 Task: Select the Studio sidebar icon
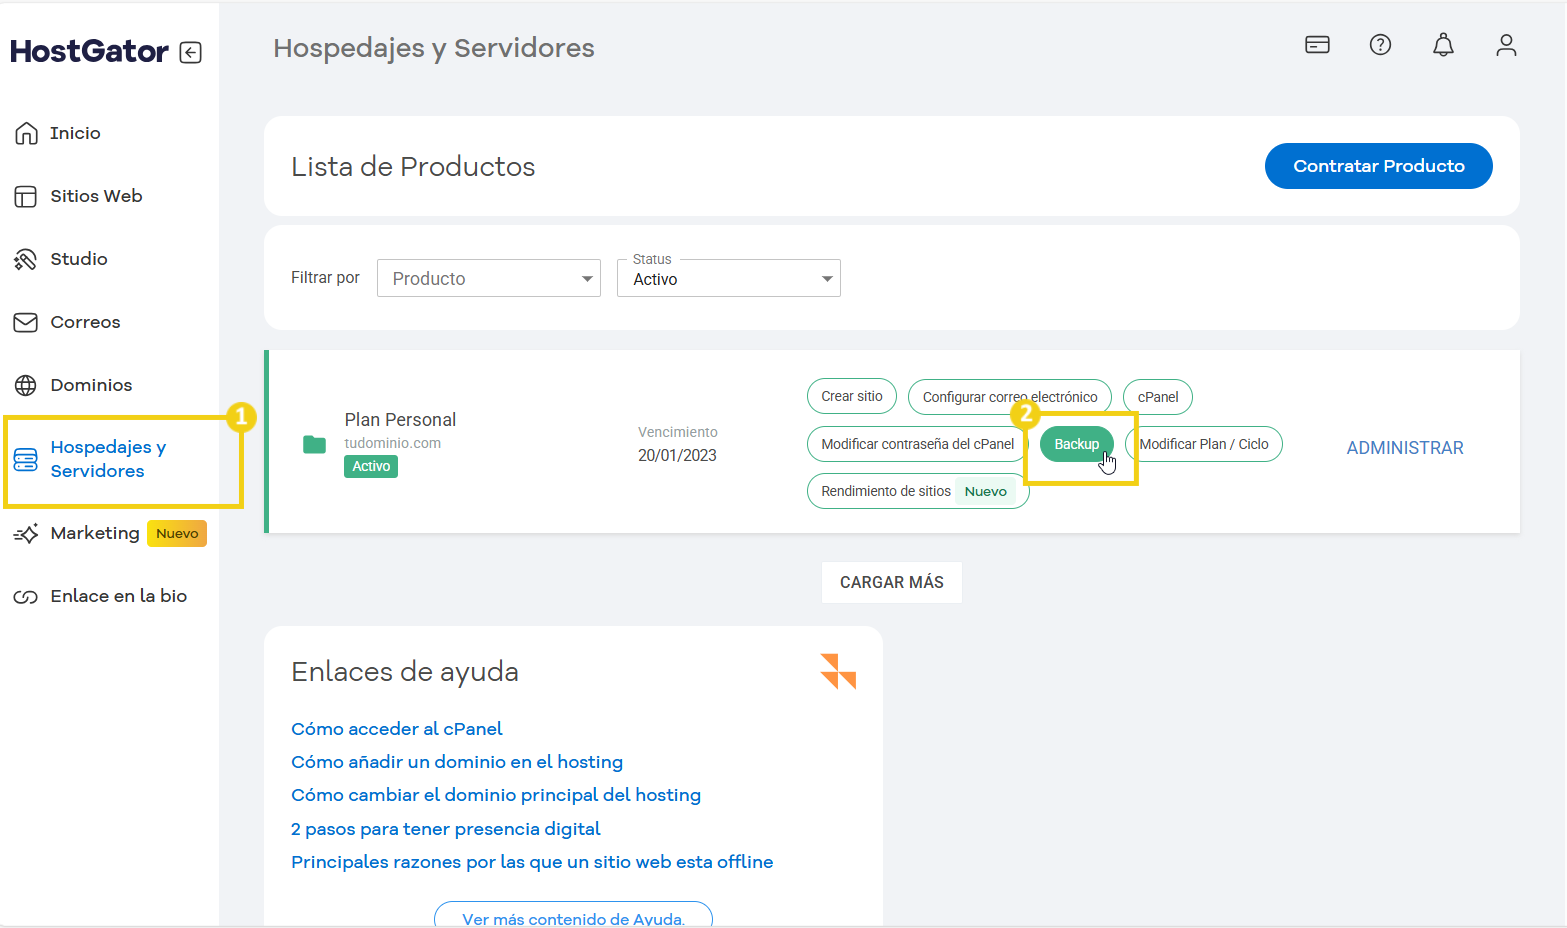[x=26, y=259]
